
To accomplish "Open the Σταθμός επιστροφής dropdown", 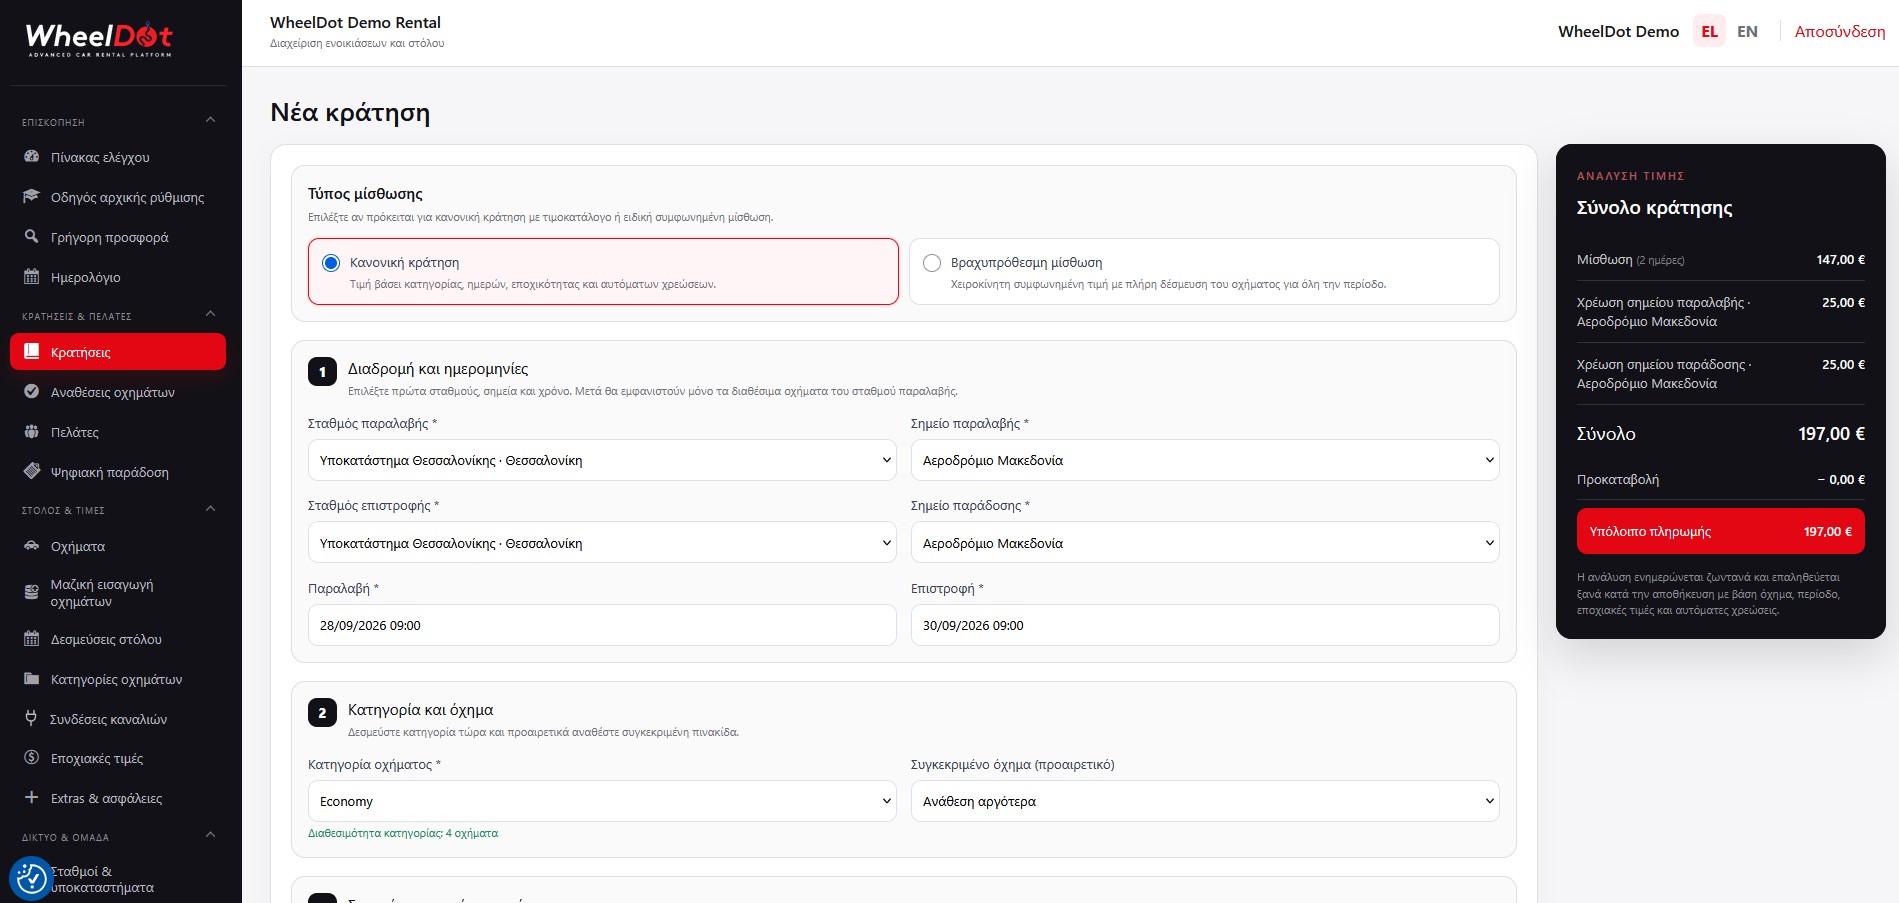I will [x=602, y=543].
